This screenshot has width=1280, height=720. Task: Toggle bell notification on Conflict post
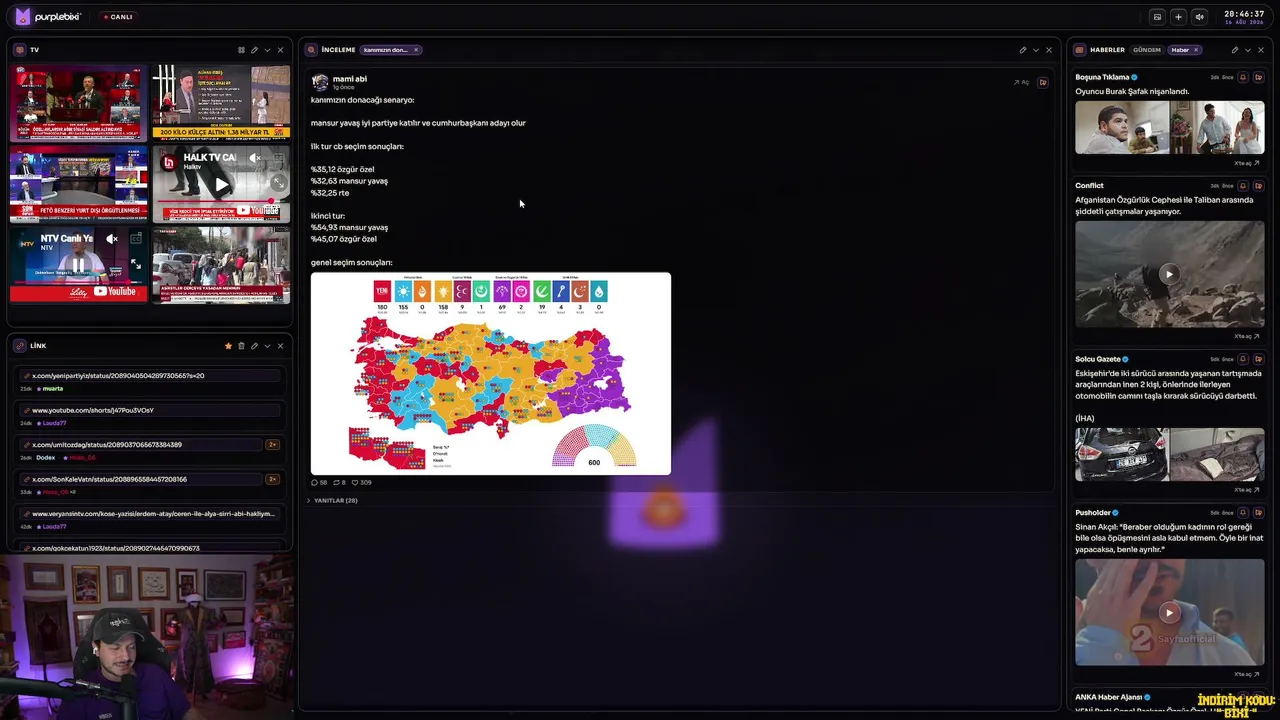1243,186
